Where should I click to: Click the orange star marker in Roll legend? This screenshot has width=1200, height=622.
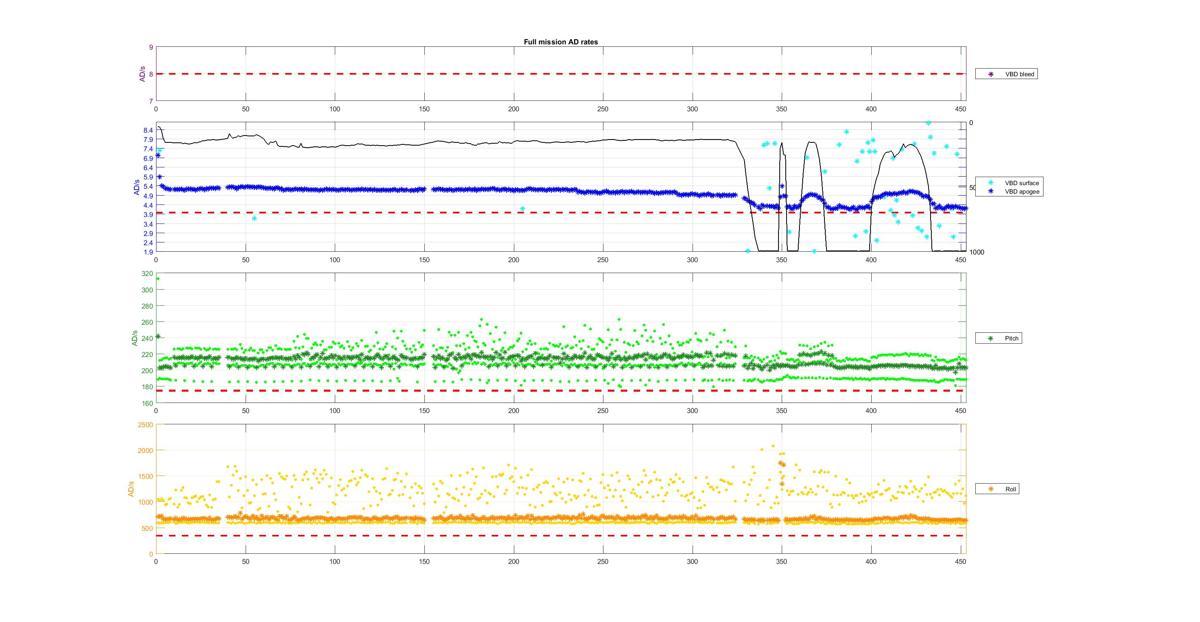991,489
